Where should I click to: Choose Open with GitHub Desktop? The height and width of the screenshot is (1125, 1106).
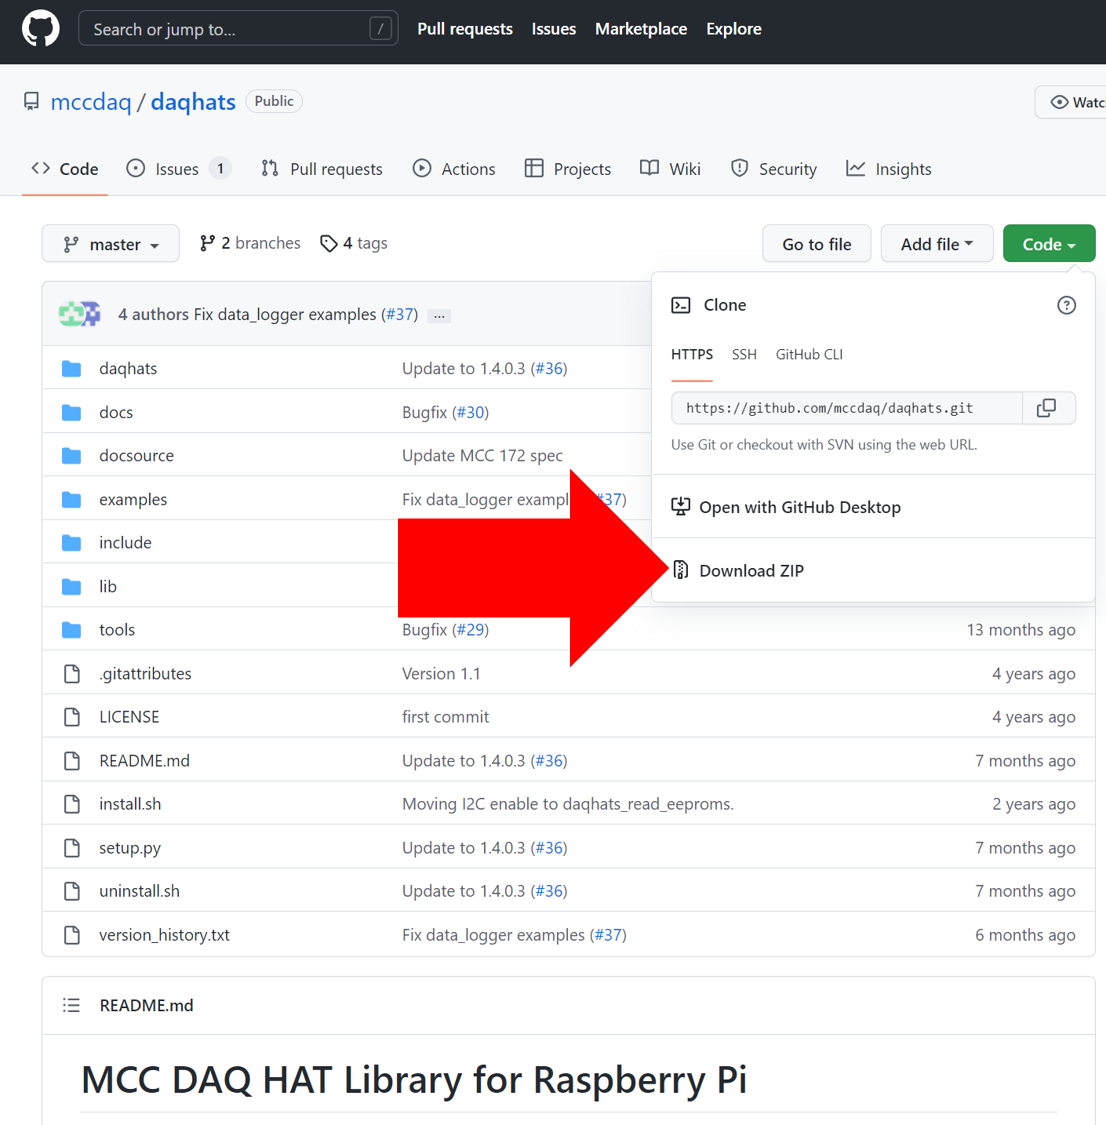point(799,507)
